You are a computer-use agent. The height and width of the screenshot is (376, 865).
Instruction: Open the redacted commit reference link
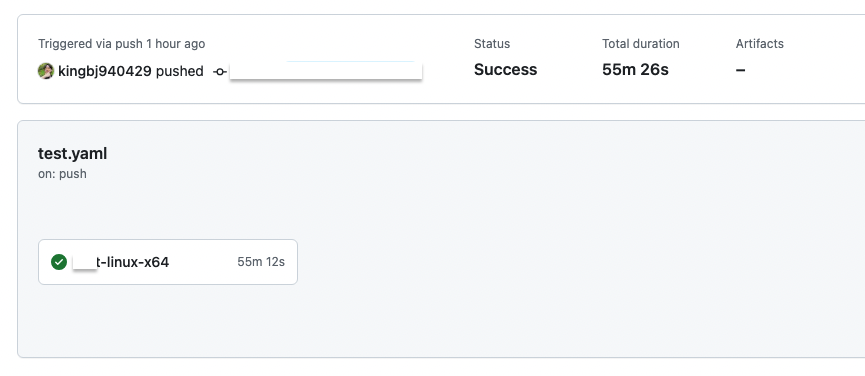(326, 71)
